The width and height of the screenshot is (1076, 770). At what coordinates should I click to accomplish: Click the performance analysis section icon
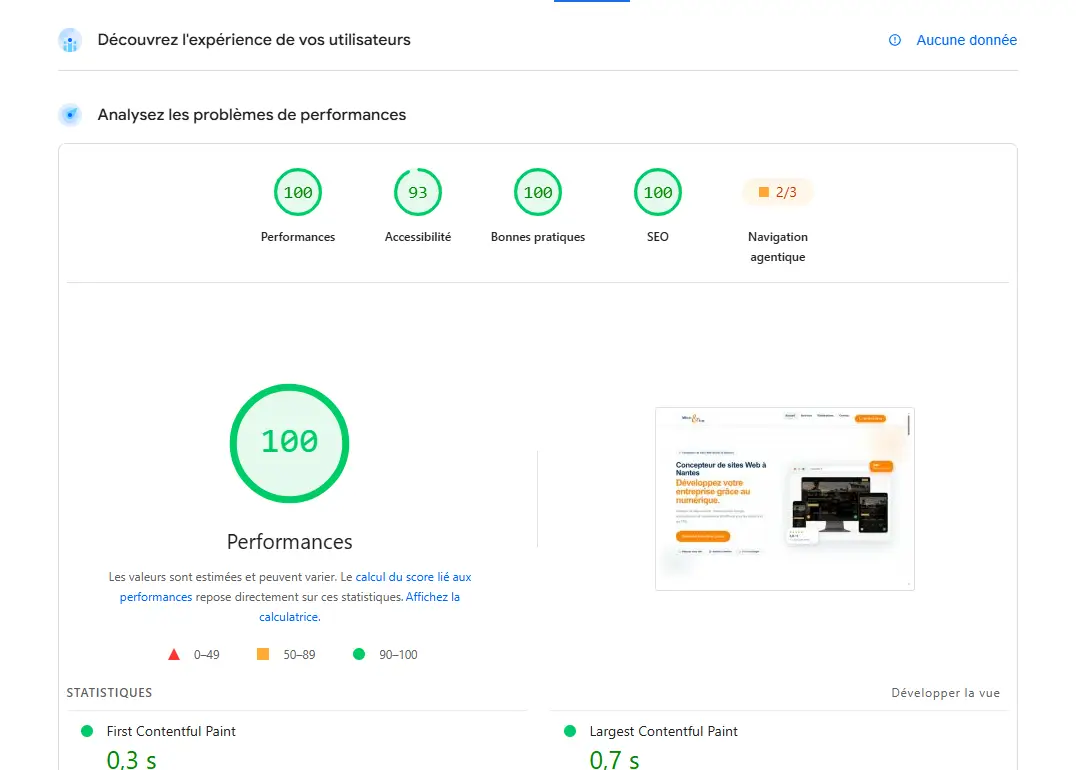coord(70,115)
